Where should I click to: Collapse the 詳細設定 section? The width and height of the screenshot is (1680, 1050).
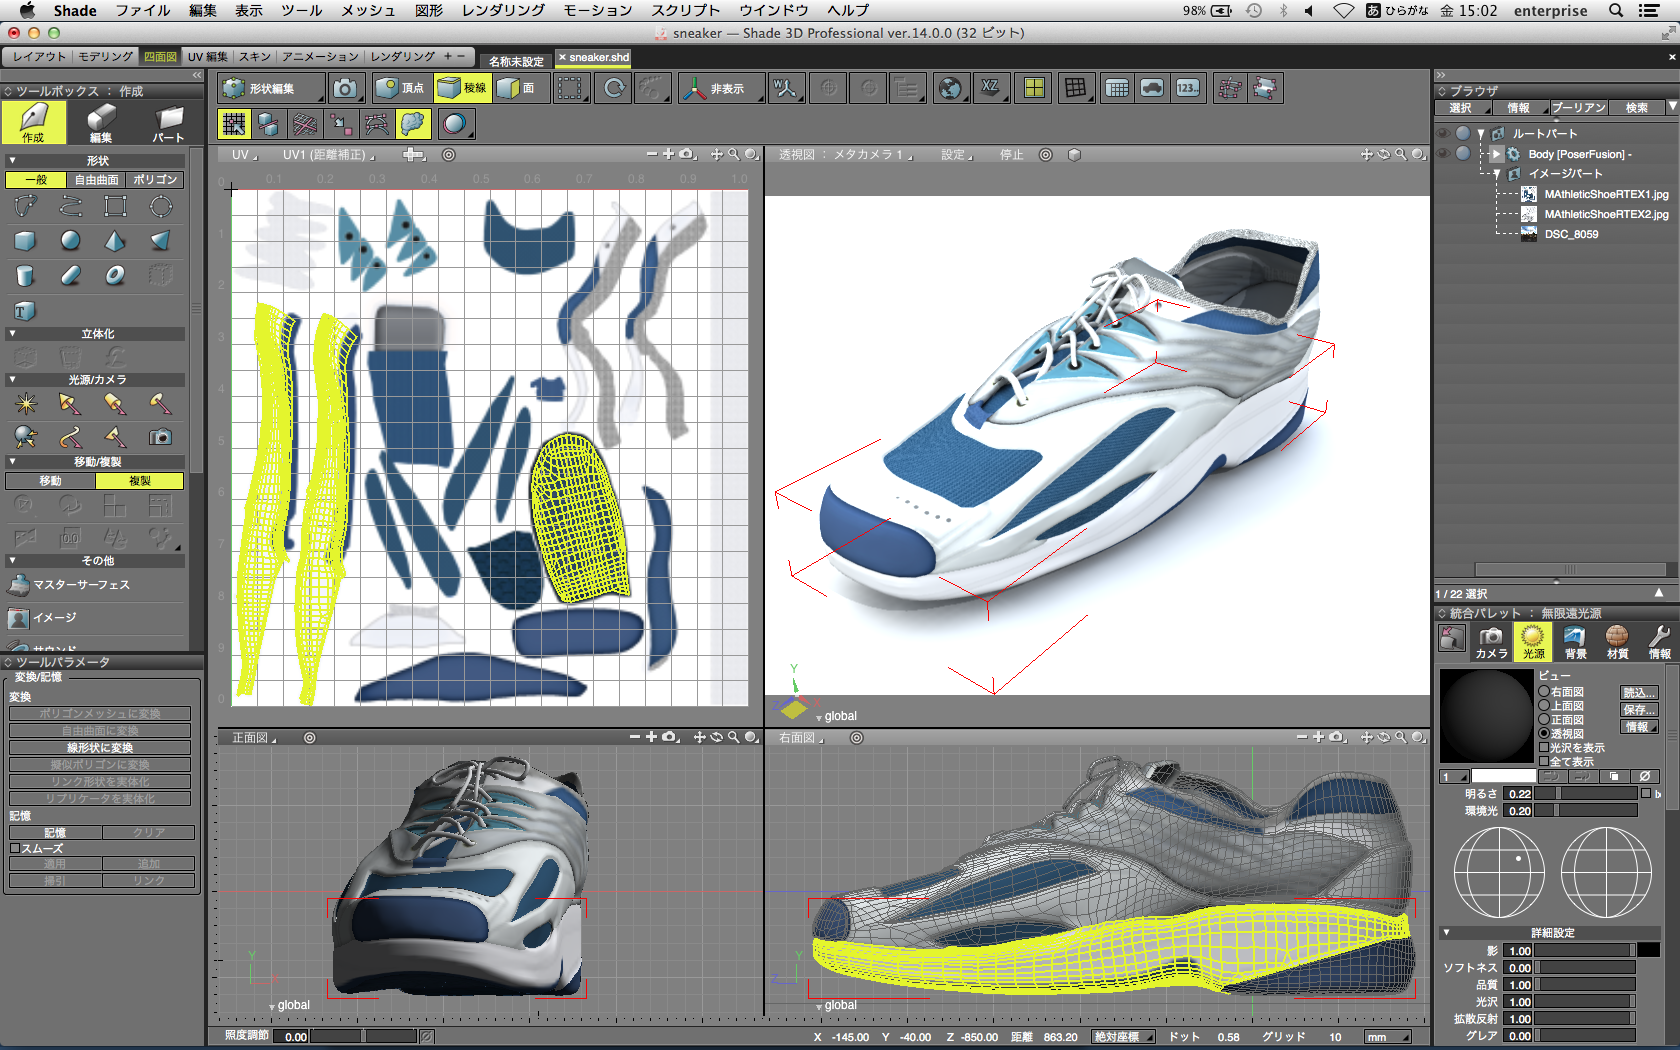pyautogui.click(x=1446, y=932)
